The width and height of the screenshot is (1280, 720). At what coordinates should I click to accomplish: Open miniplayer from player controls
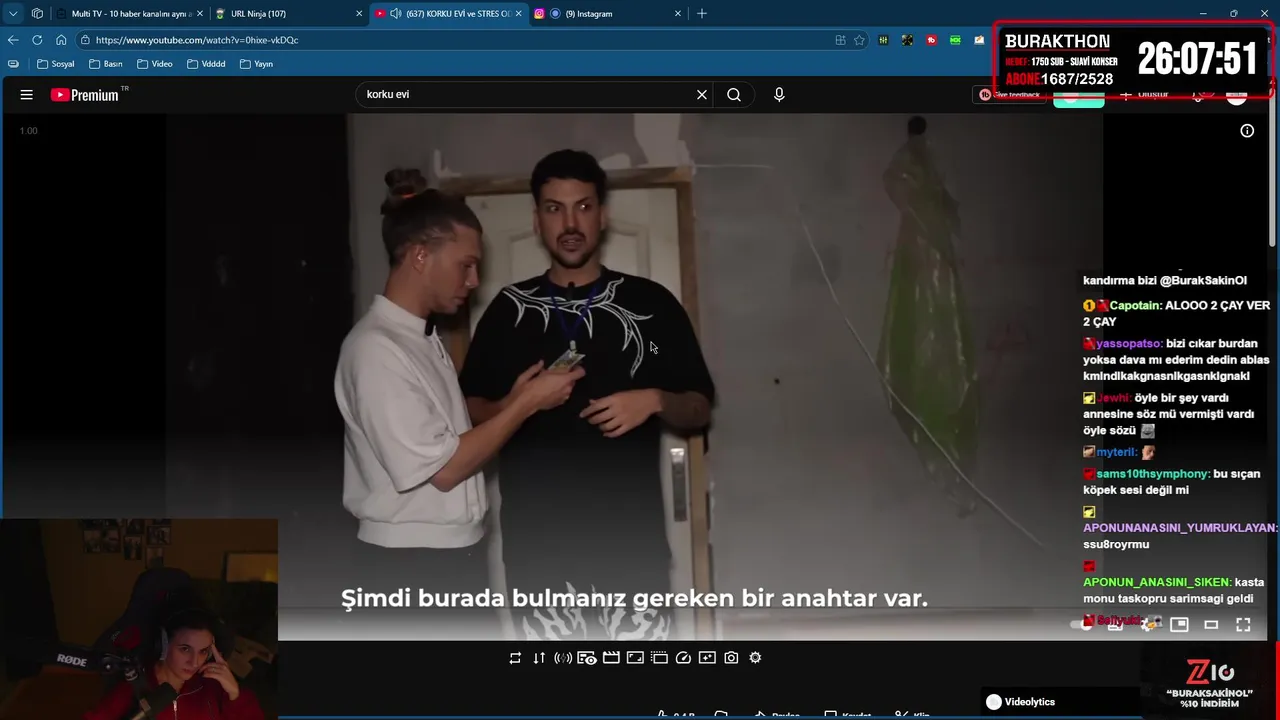(x=1179, y=625)
